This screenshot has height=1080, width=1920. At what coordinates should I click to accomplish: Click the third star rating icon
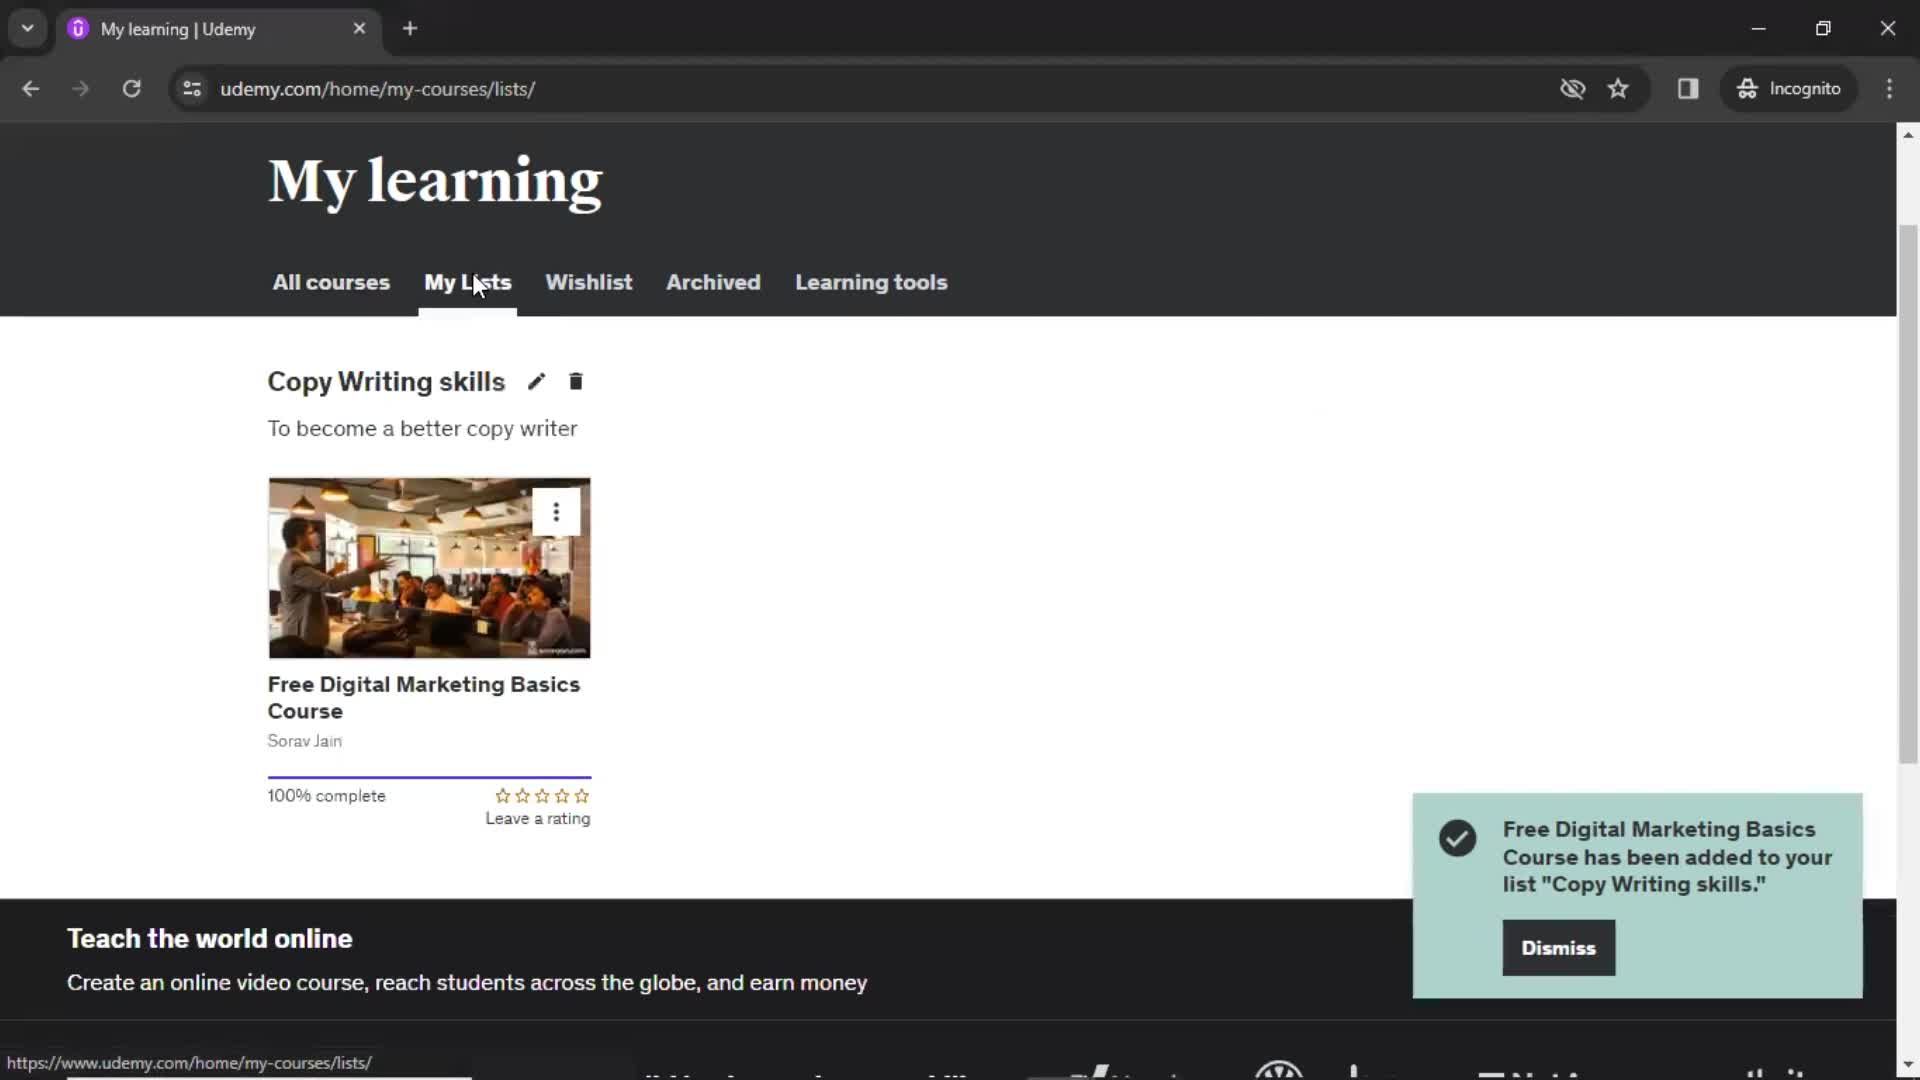tap(542, 794)
